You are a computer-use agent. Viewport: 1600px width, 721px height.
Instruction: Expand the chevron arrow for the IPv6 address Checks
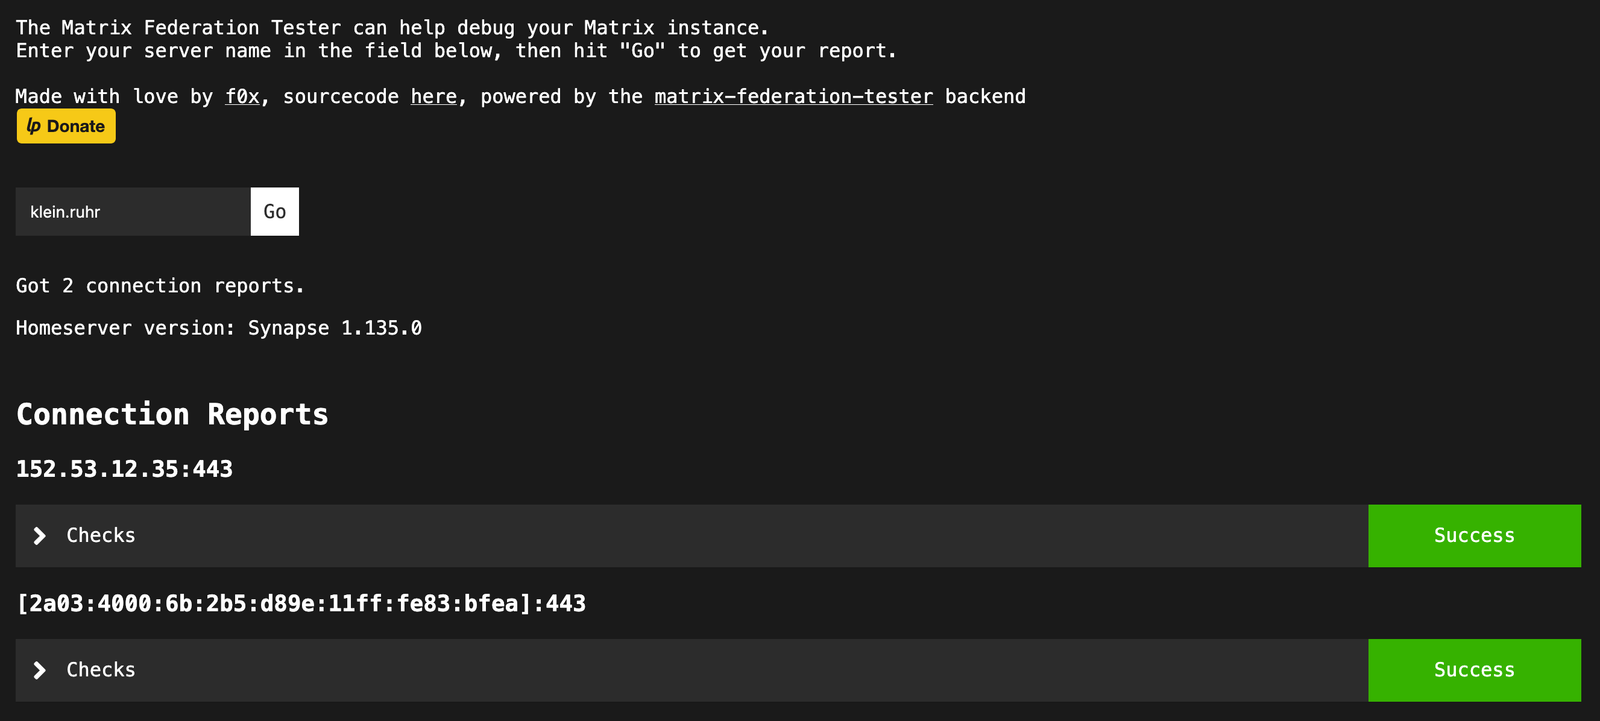[x=39, y=670]
